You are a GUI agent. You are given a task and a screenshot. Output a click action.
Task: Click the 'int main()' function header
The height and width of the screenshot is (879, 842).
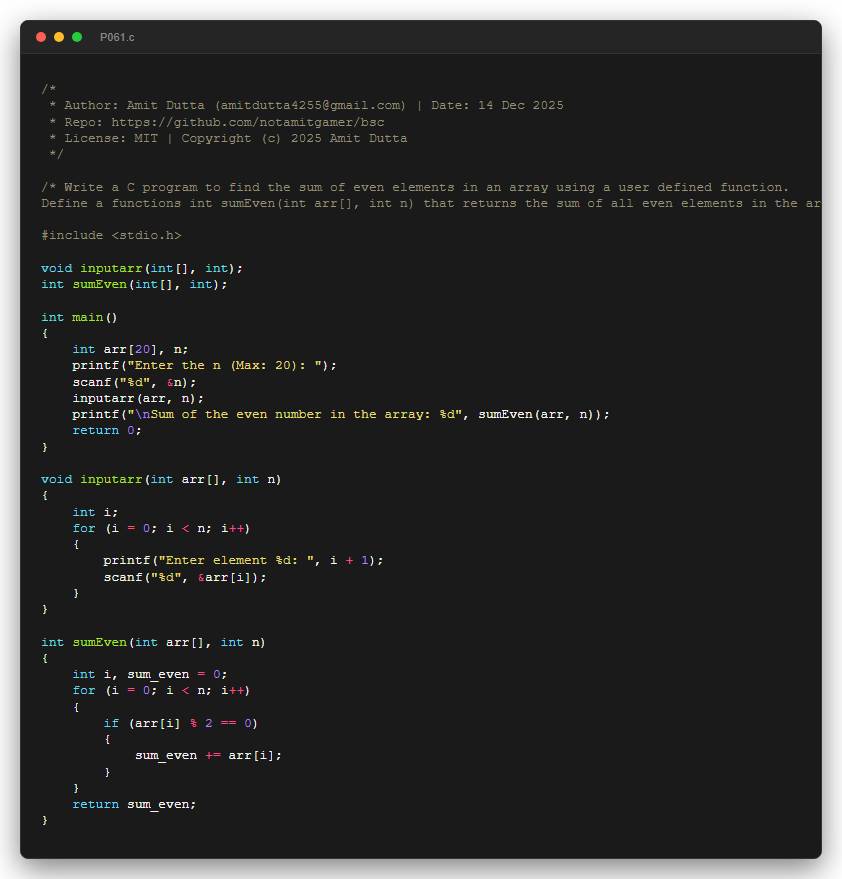click(79, 317)
